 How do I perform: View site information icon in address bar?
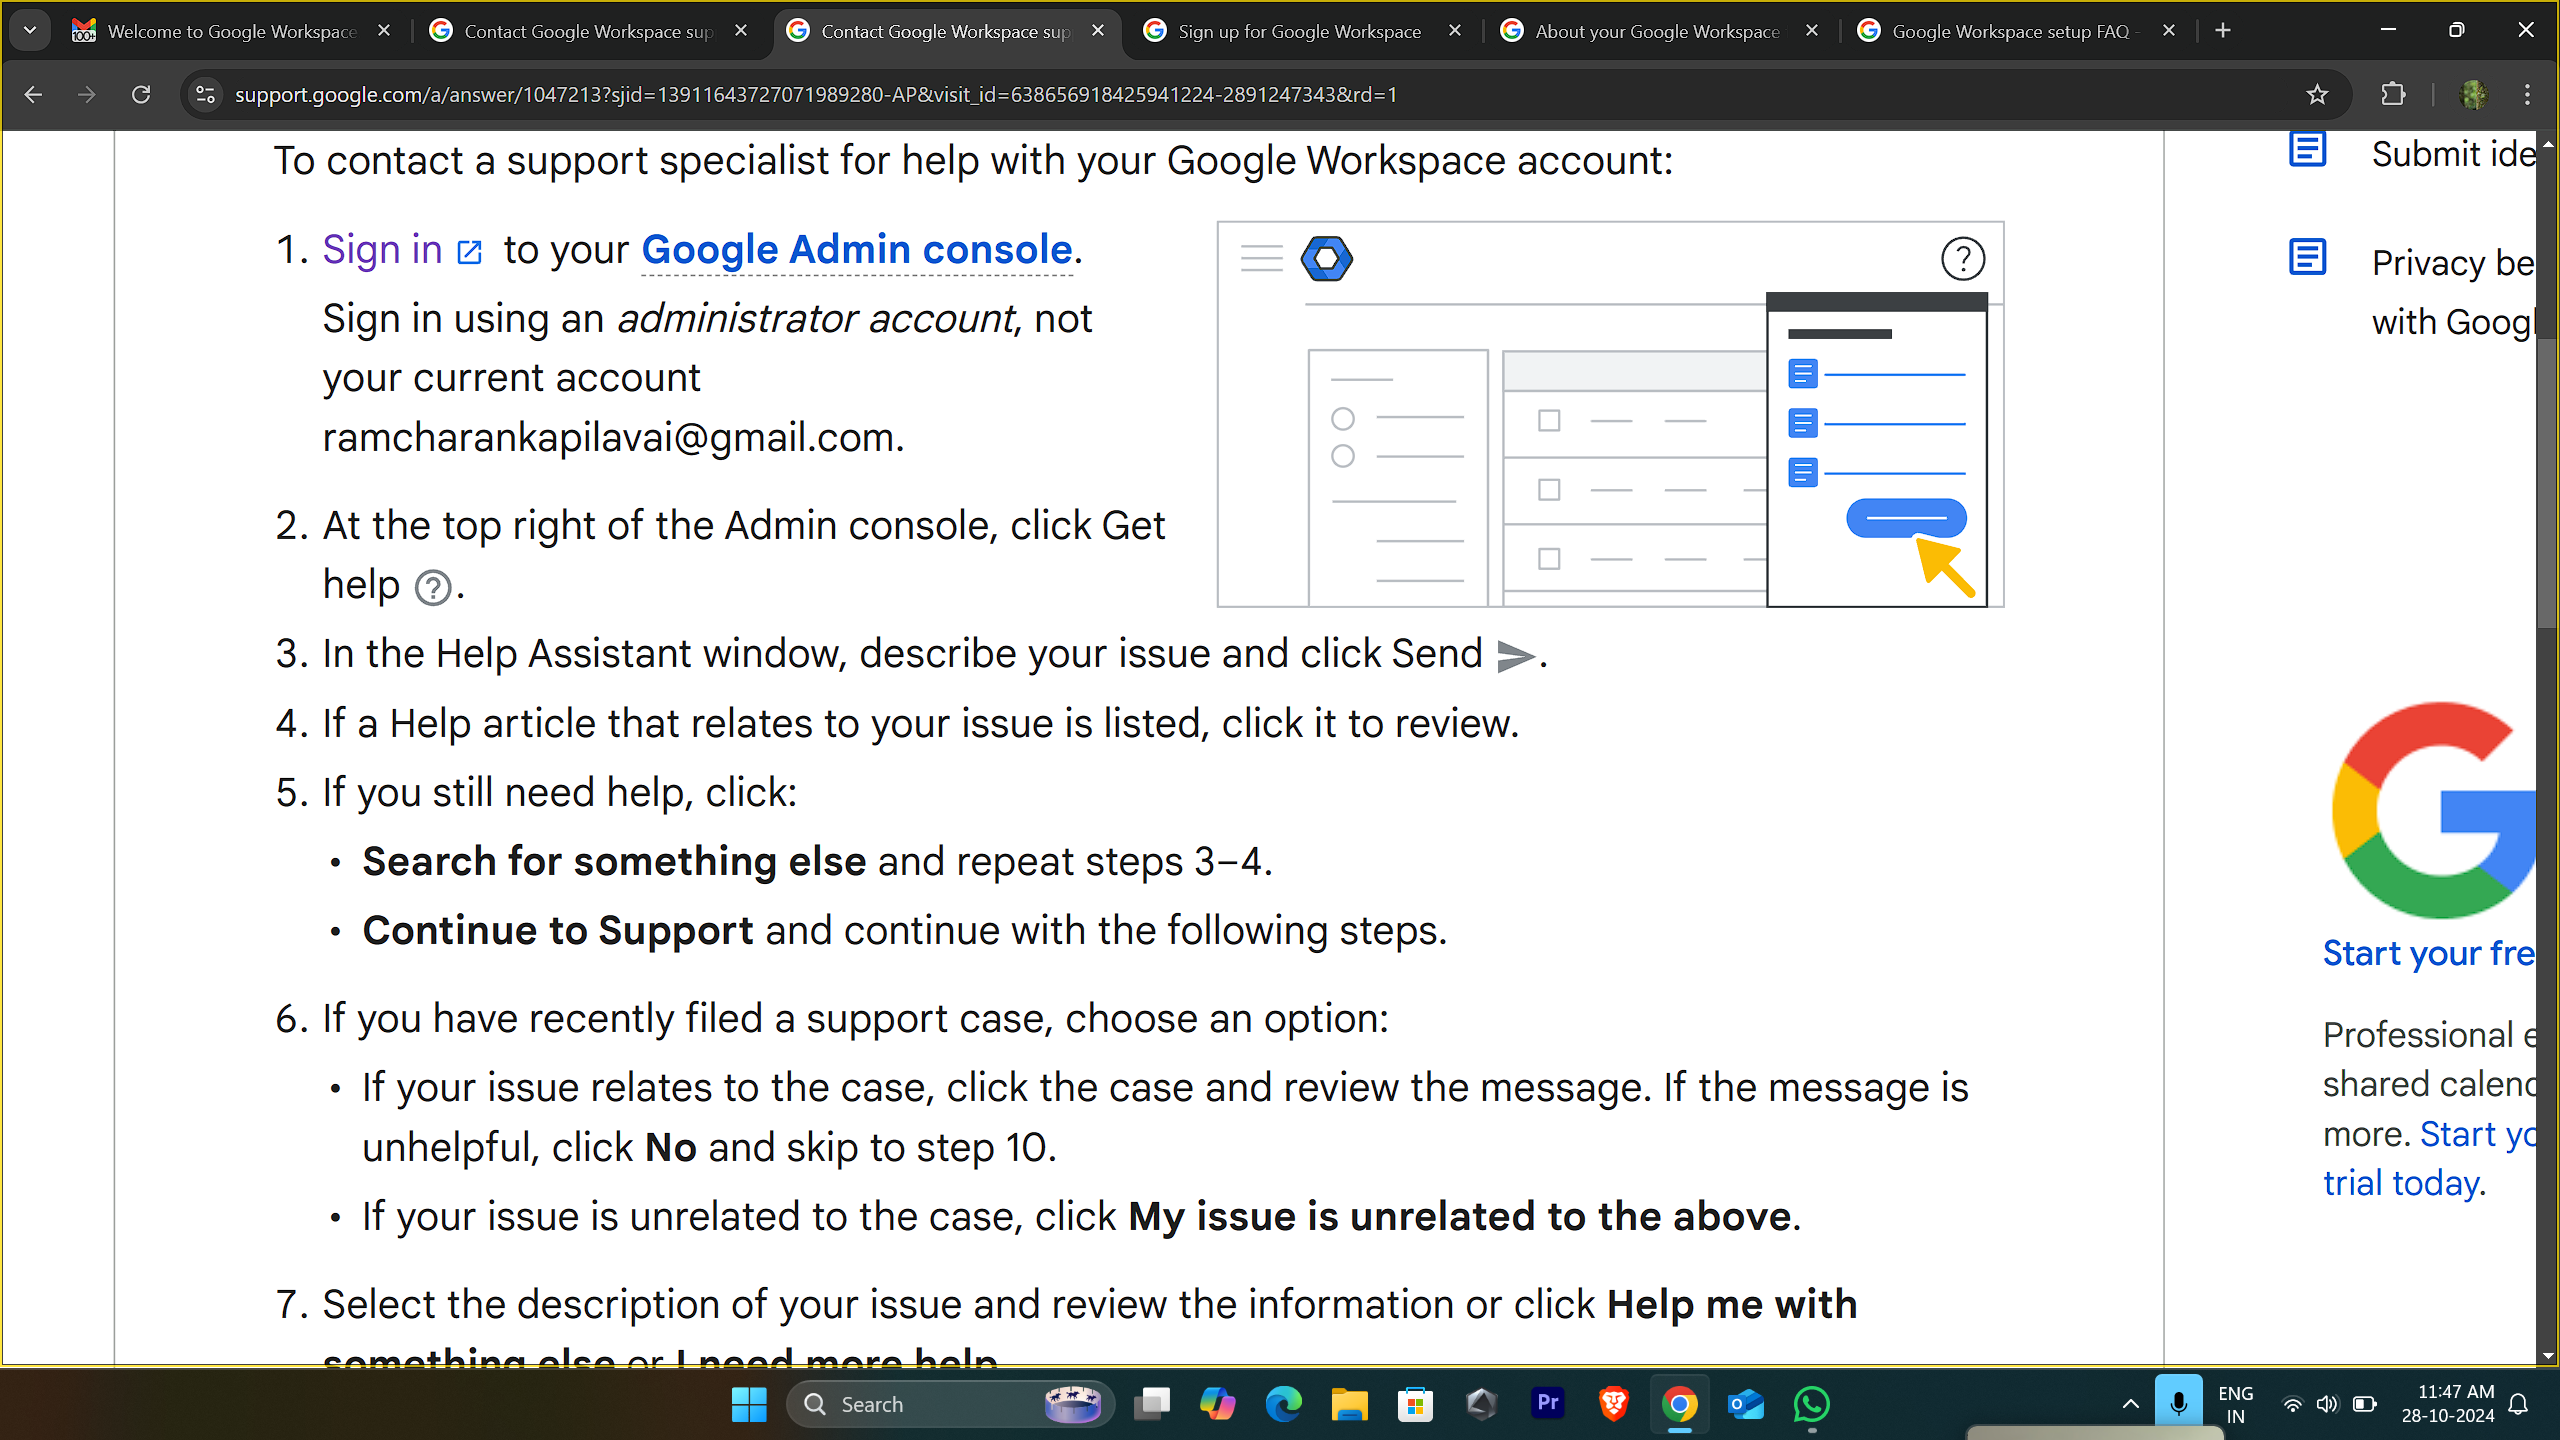205,94
